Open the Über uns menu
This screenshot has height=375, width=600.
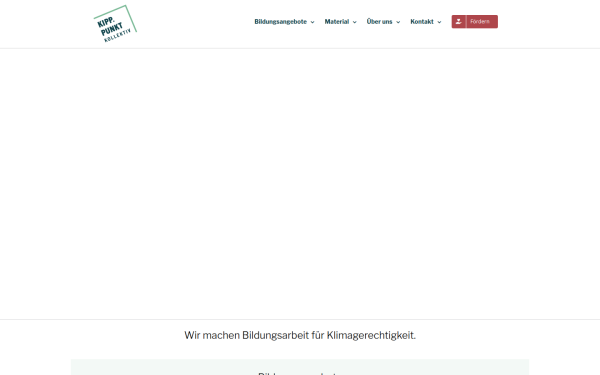point(379,22)
